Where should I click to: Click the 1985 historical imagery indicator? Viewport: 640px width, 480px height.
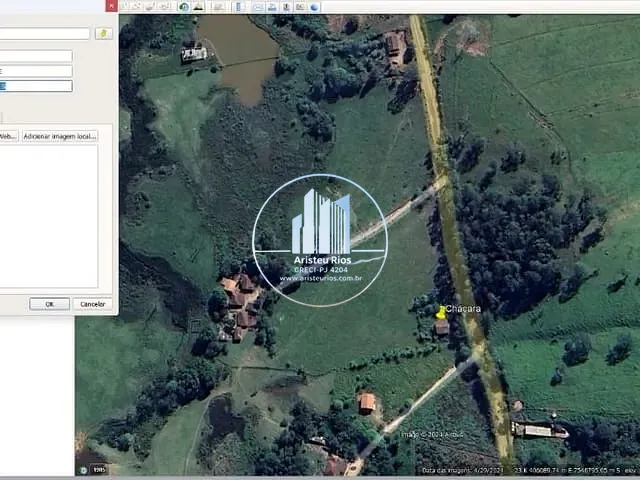point(99,470)
